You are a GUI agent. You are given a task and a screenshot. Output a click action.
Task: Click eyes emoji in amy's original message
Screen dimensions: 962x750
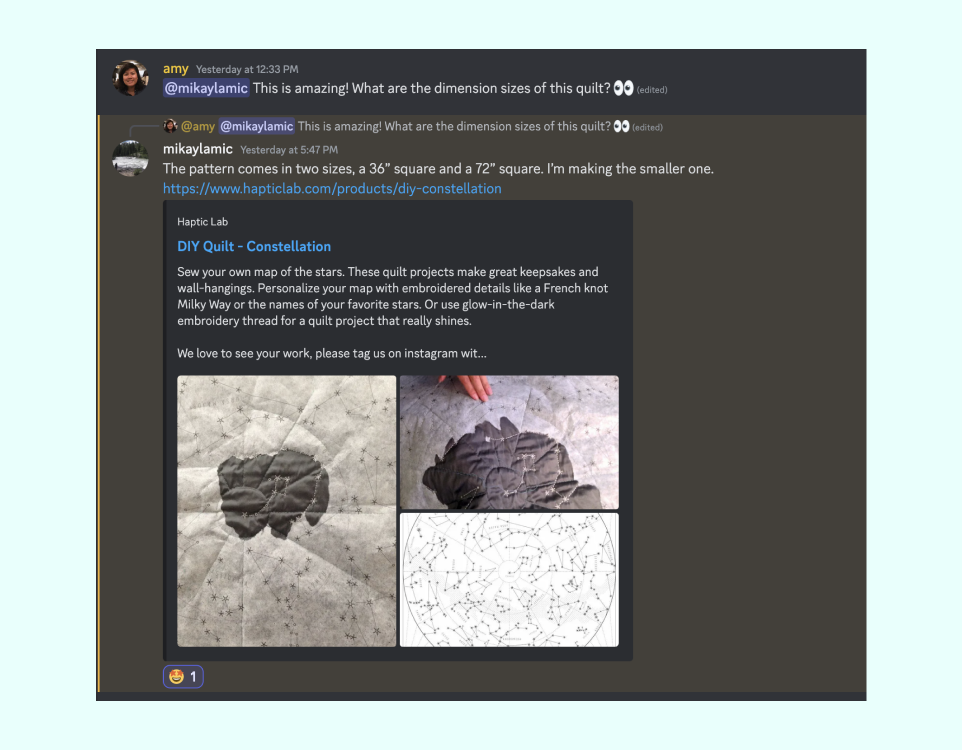[x=623, y=88]
